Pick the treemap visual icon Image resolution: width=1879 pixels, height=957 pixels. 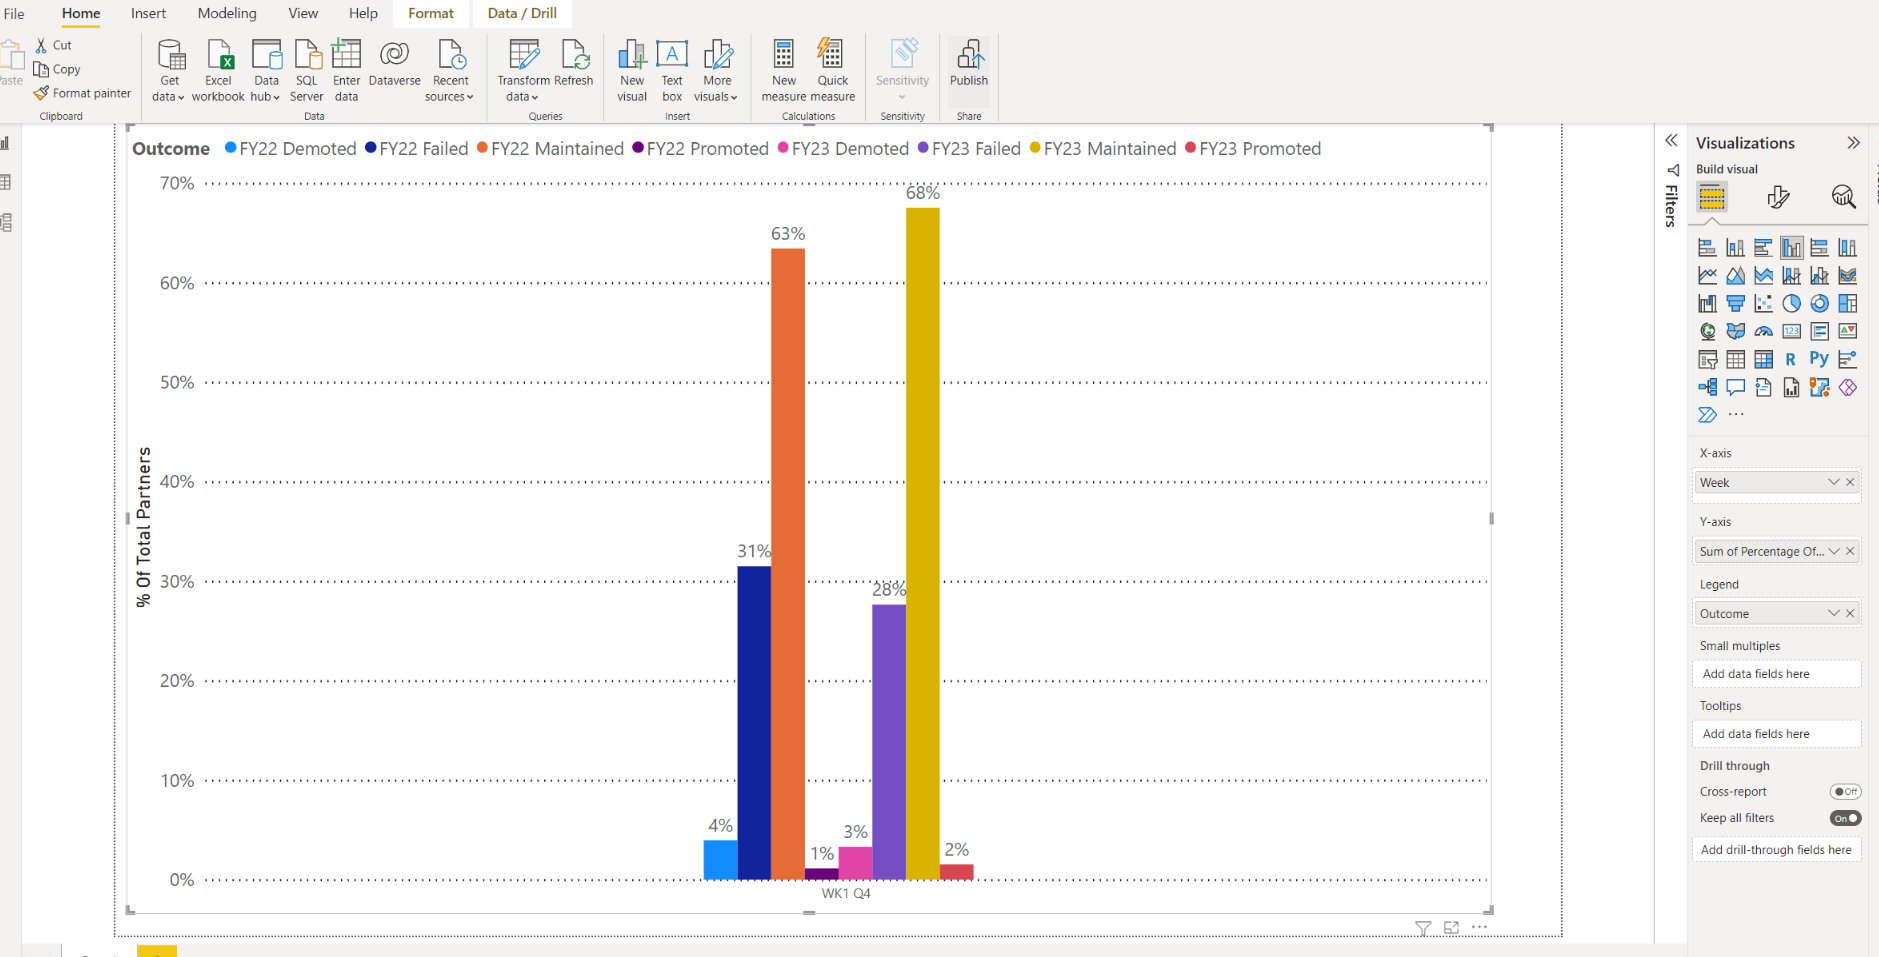click(x=1847, y=303)
